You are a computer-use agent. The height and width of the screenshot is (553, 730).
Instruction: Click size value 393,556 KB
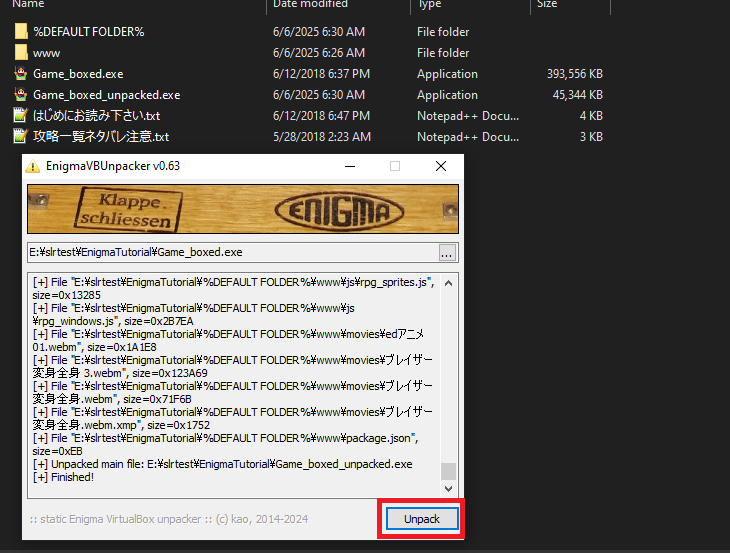click(575, 74)
